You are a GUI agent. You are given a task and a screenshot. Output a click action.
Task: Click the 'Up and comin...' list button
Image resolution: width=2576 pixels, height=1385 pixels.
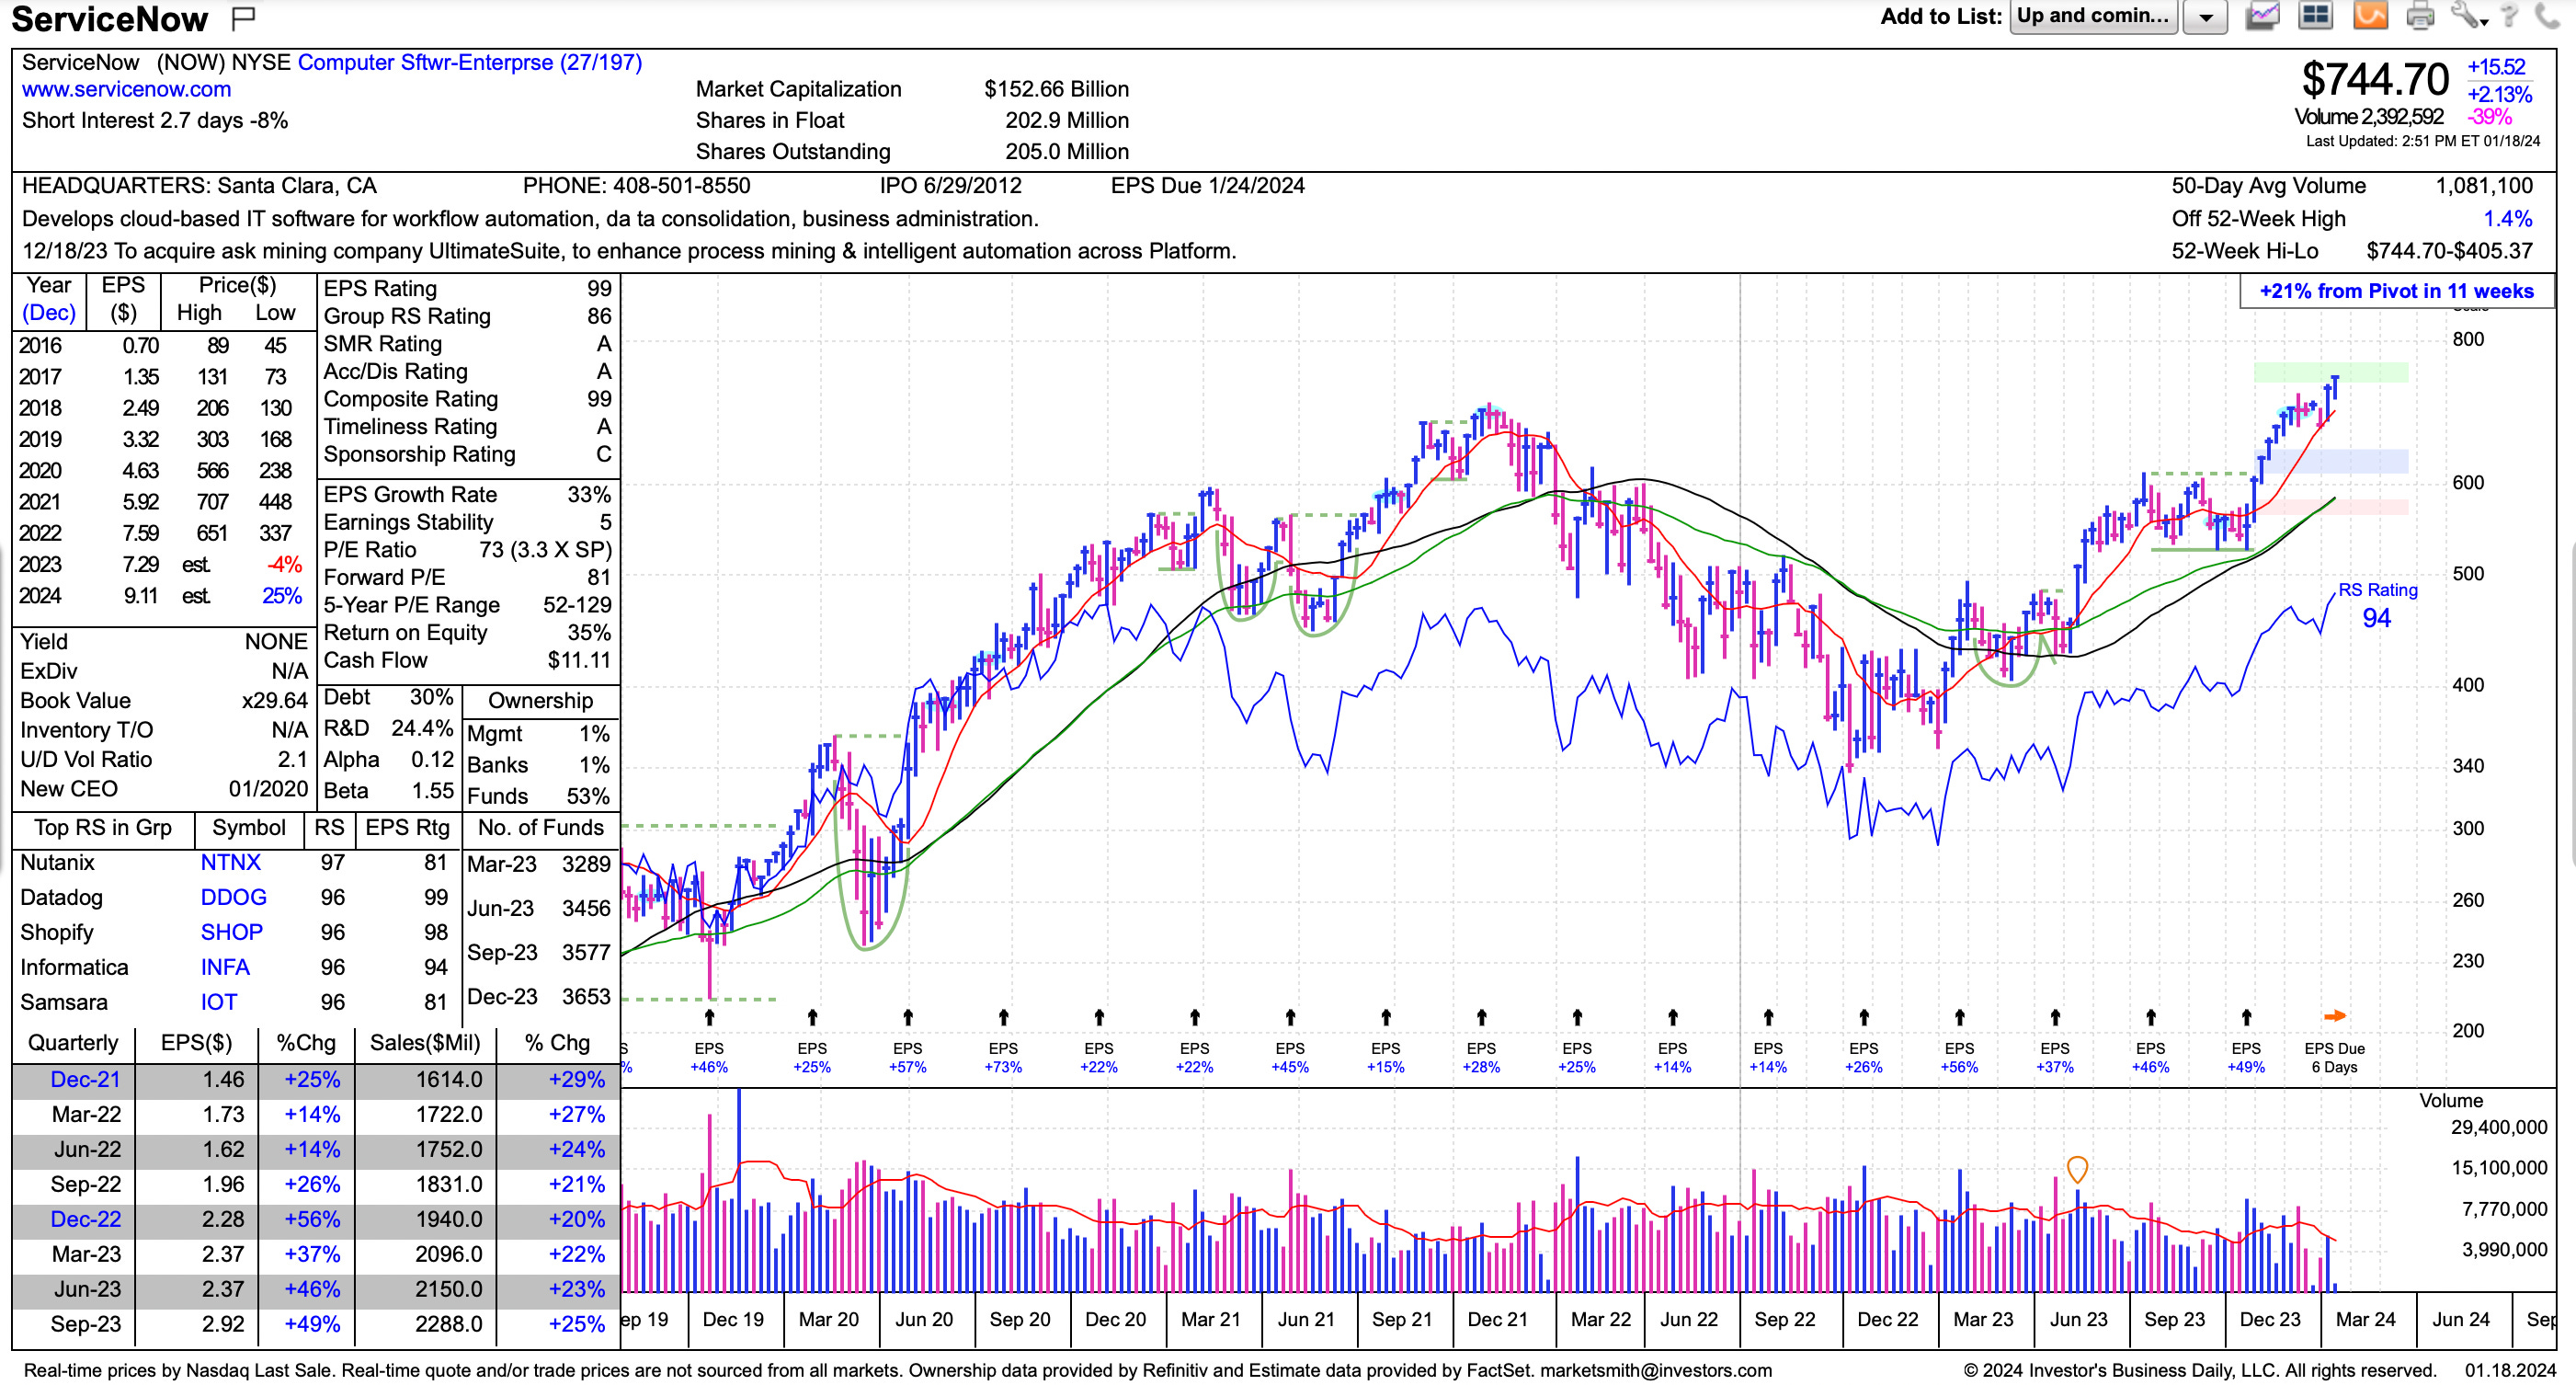(x=2093, y=17)
